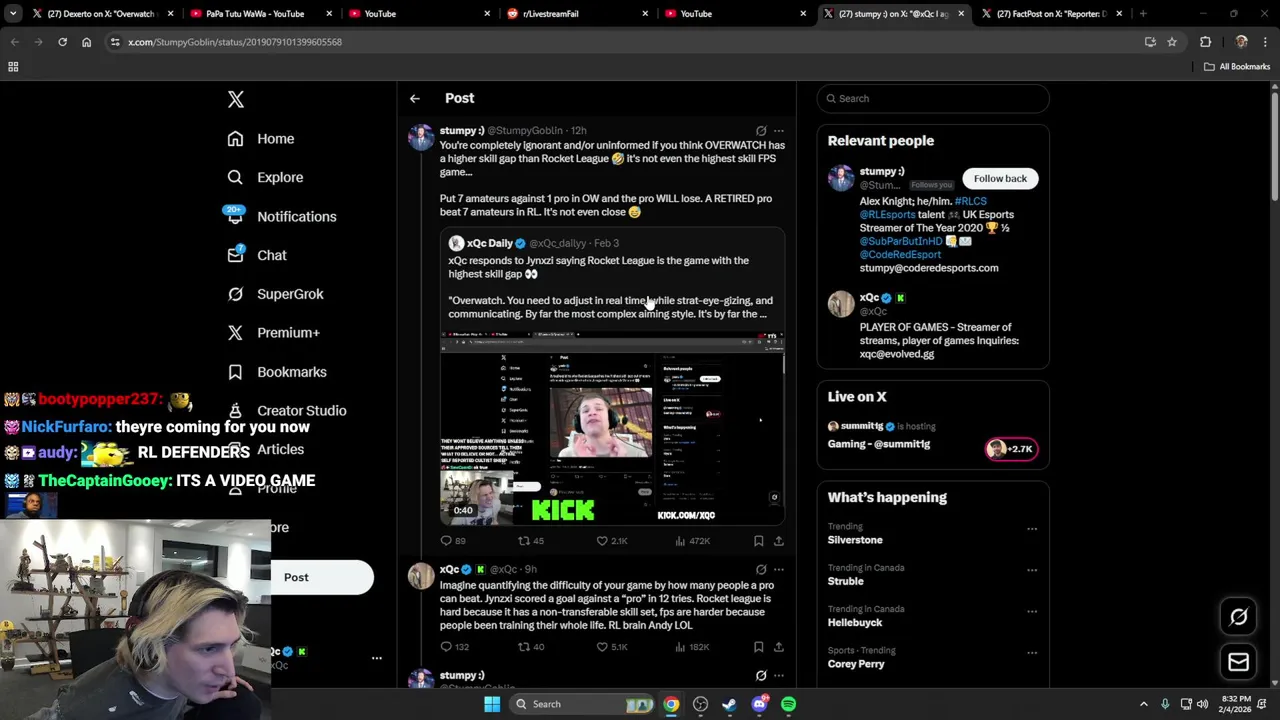Bookmark xQc's reply post
This screenshot has width=1280, height=720.
(759, 647)
